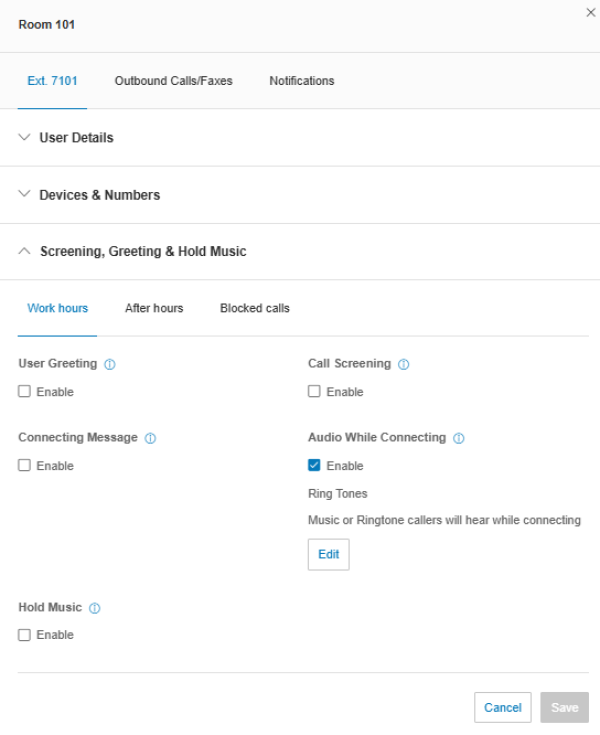Close the Room 101 dialog

pos(589,12)
